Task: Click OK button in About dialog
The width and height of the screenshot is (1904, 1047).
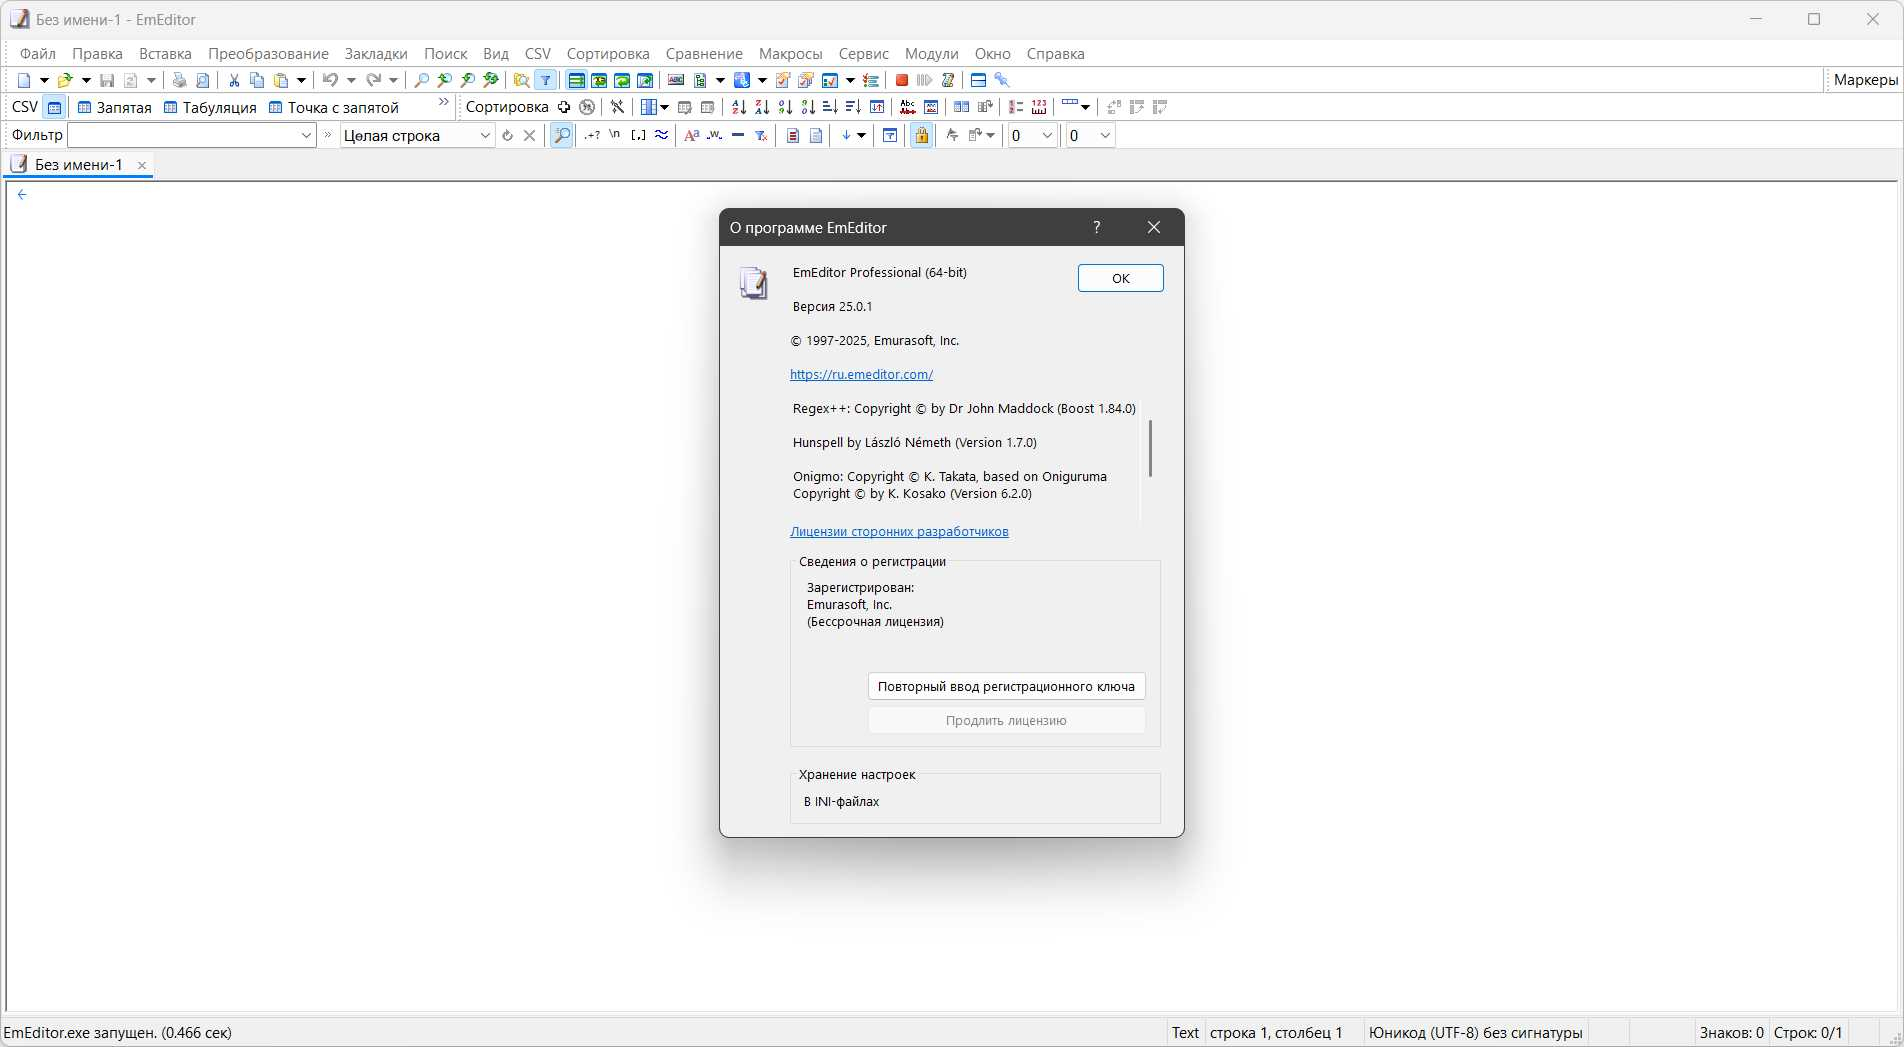Action: click(x=1120, y=278)
